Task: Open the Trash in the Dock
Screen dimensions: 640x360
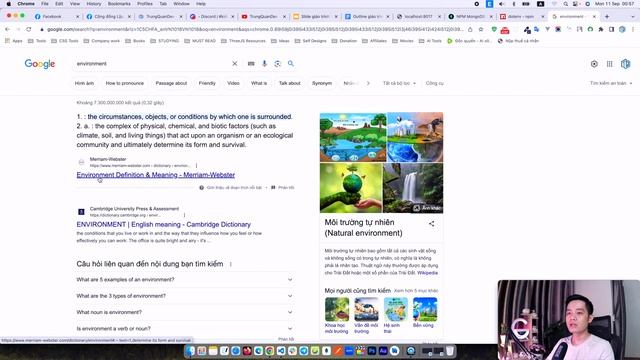Action: click(x=449, y=351)
